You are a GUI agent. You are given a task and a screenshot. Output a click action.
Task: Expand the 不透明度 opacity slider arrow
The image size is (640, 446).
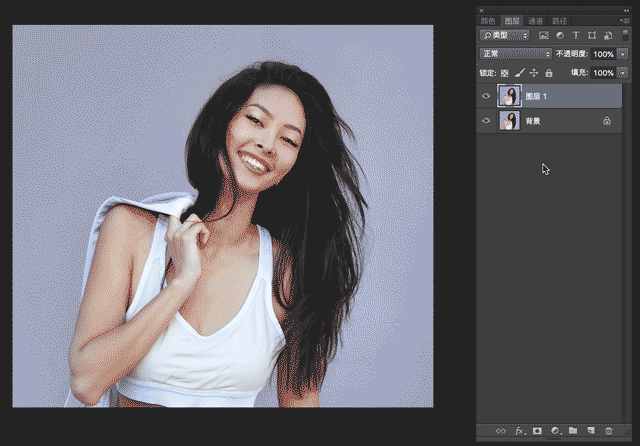(x=623, y=54)
